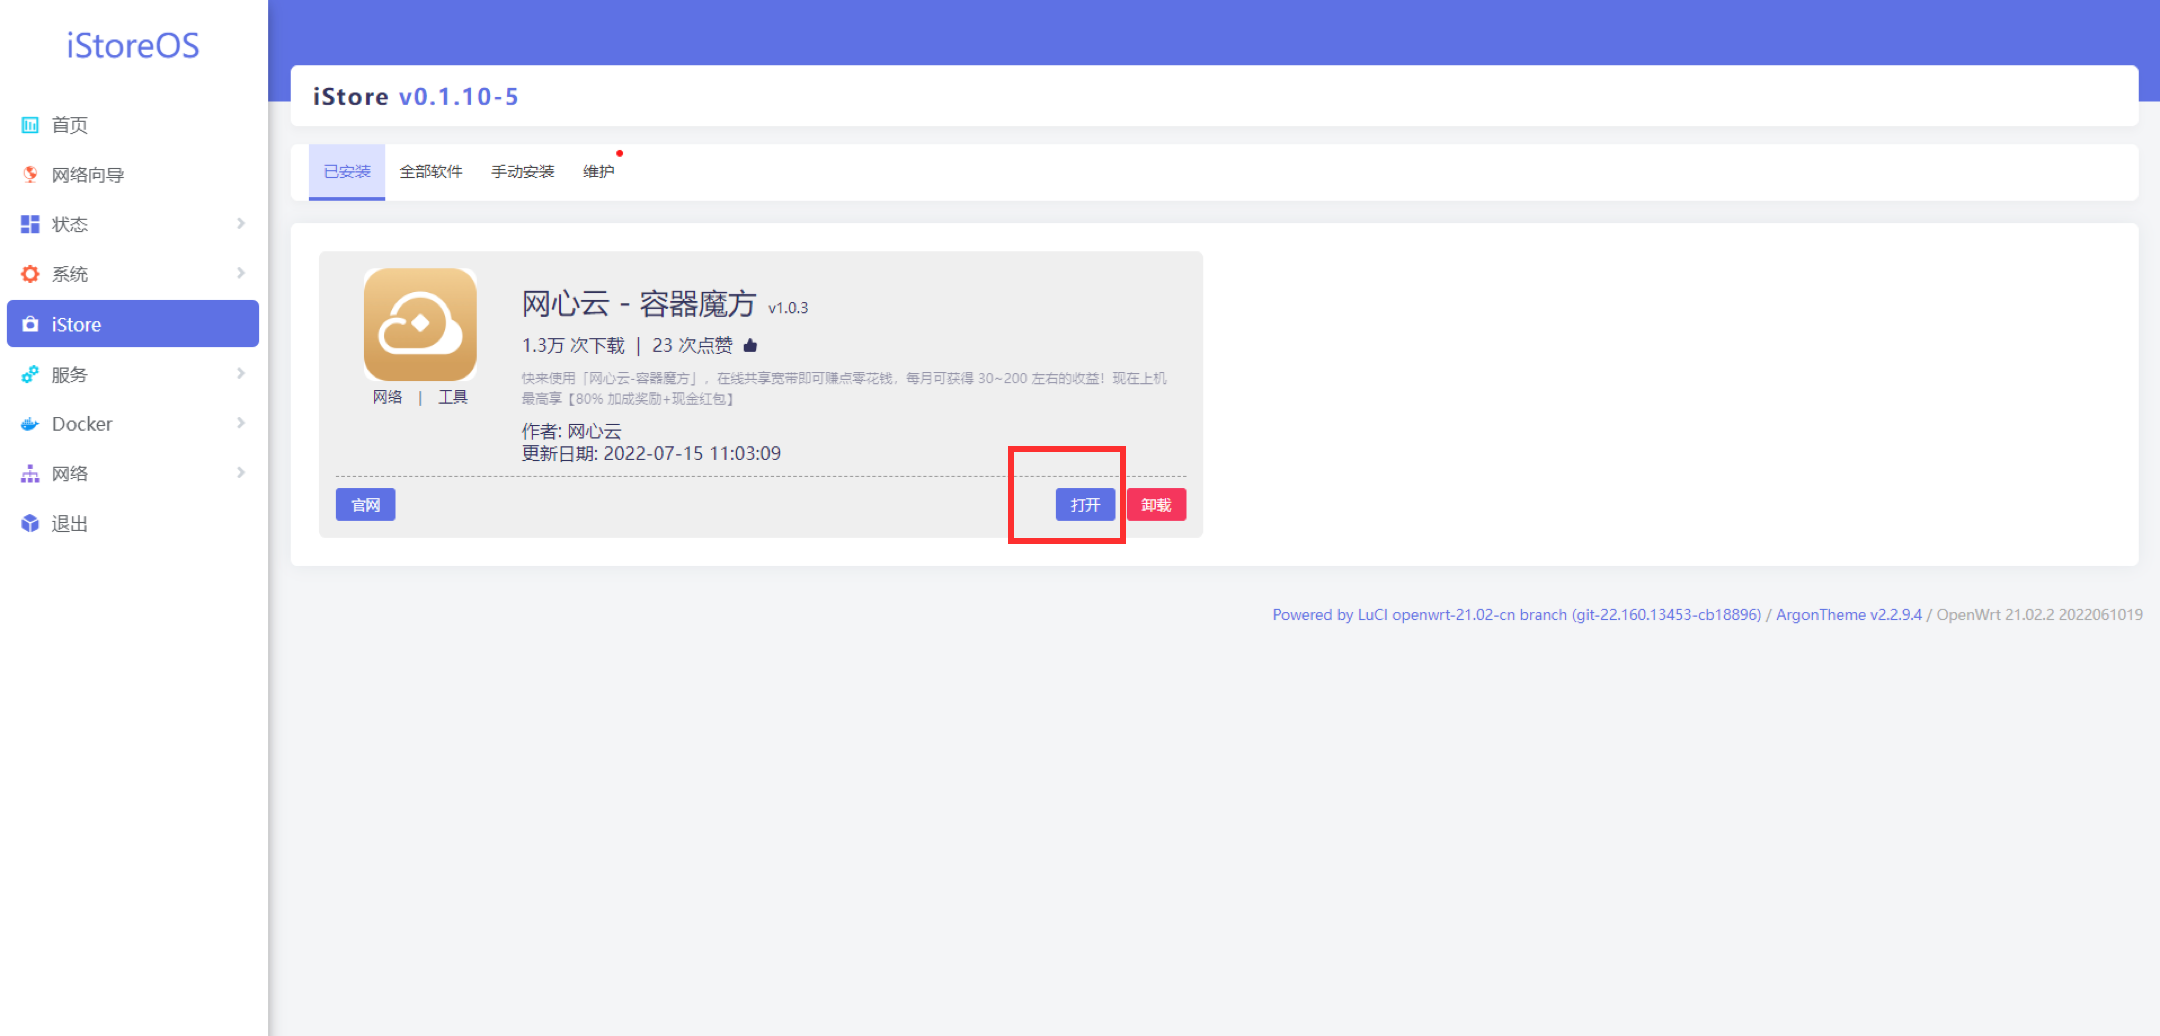Click the app title 网心云 - 容器魔方
This screenshot has height=1036, width=2160.
(639, 303)
